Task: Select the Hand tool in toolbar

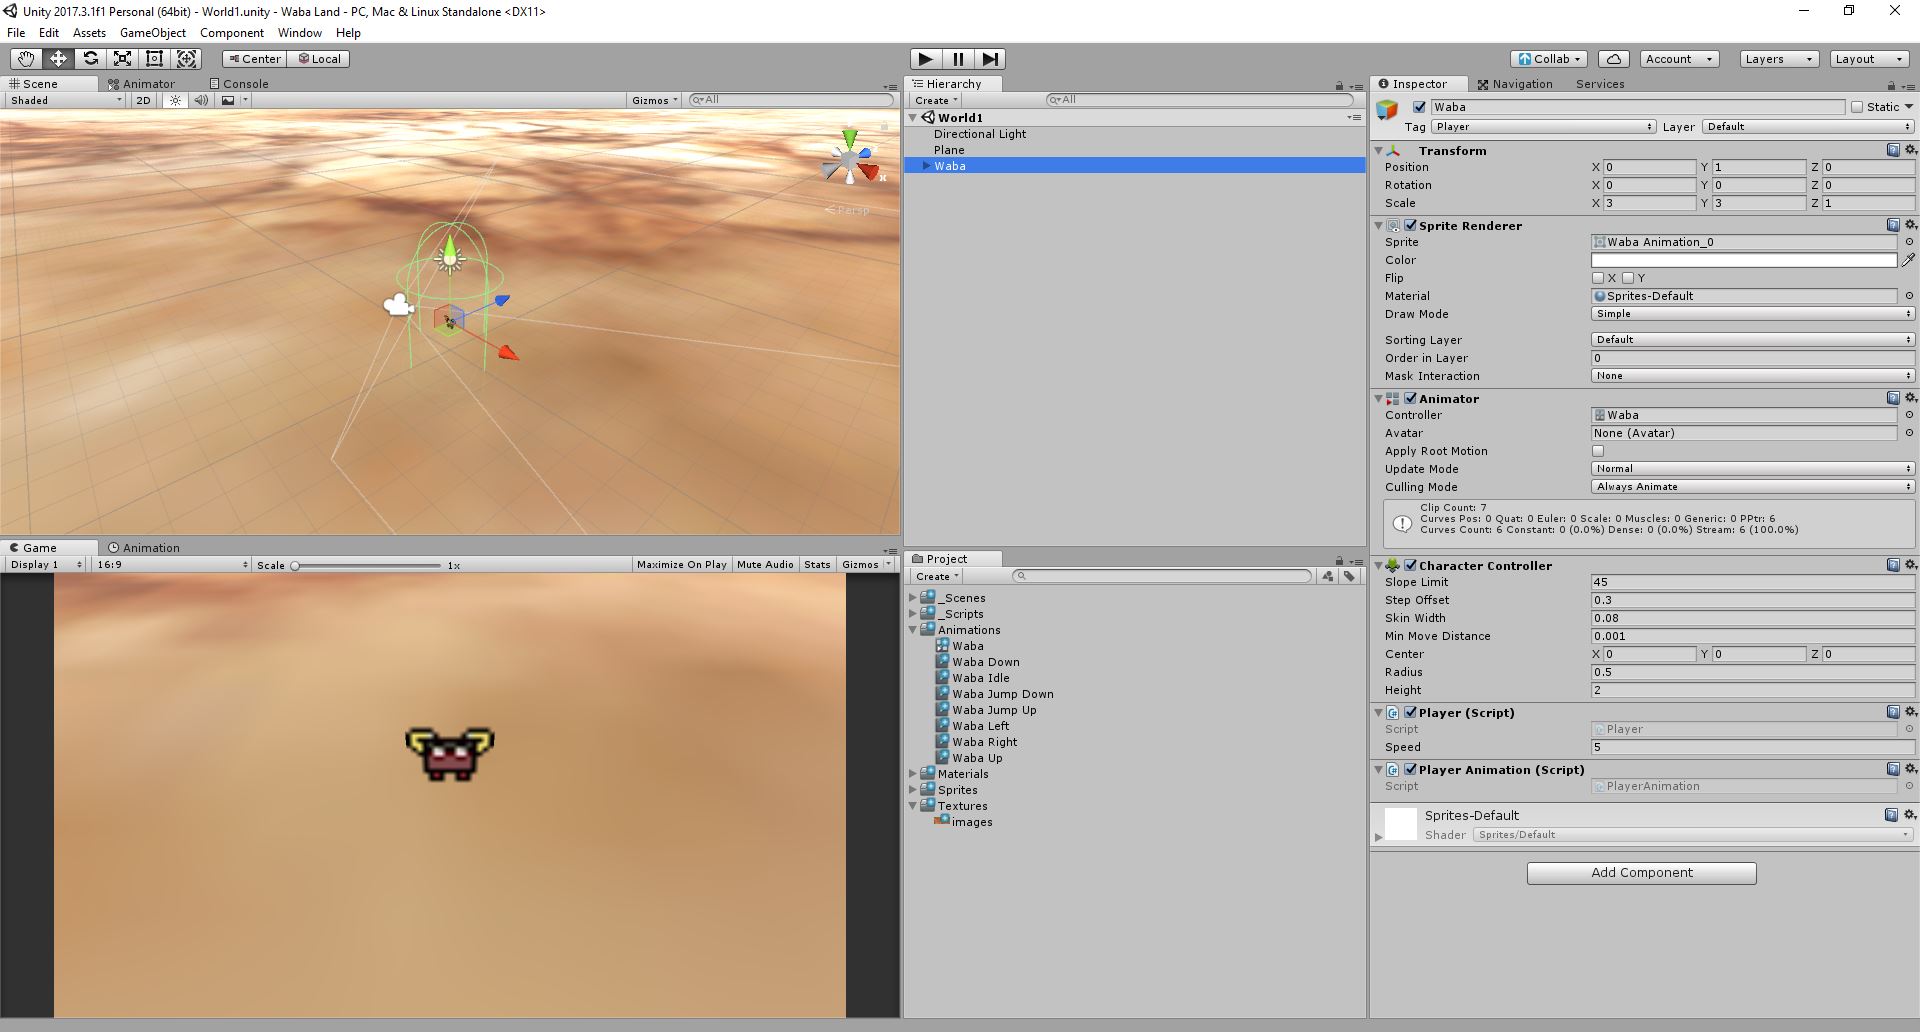Action: (x=25, y=59)
